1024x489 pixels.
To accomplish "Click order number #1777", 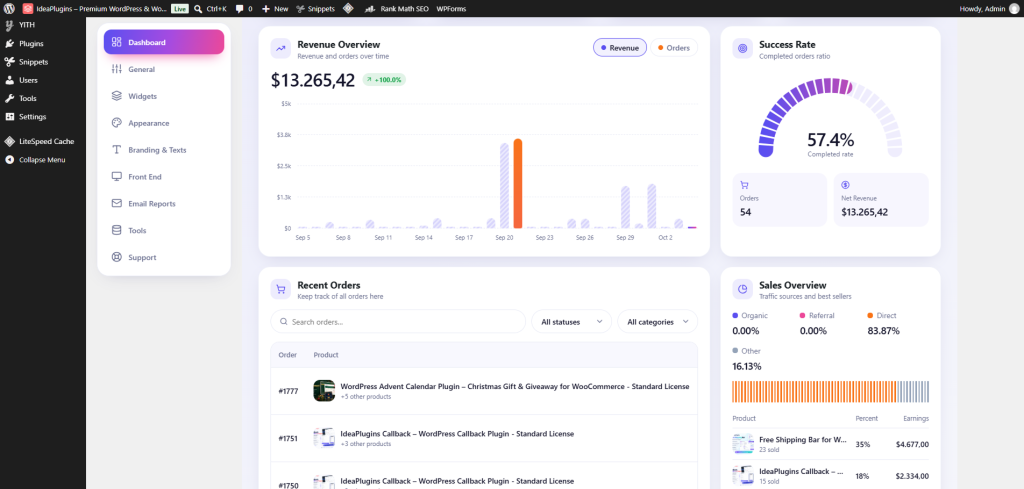I will [288, 391].
